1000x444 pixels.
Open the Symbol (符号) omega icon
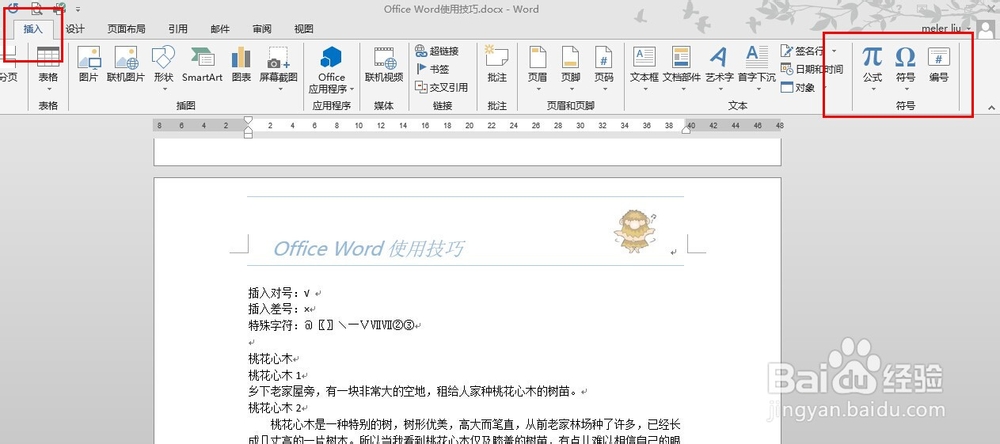[906, 65]
